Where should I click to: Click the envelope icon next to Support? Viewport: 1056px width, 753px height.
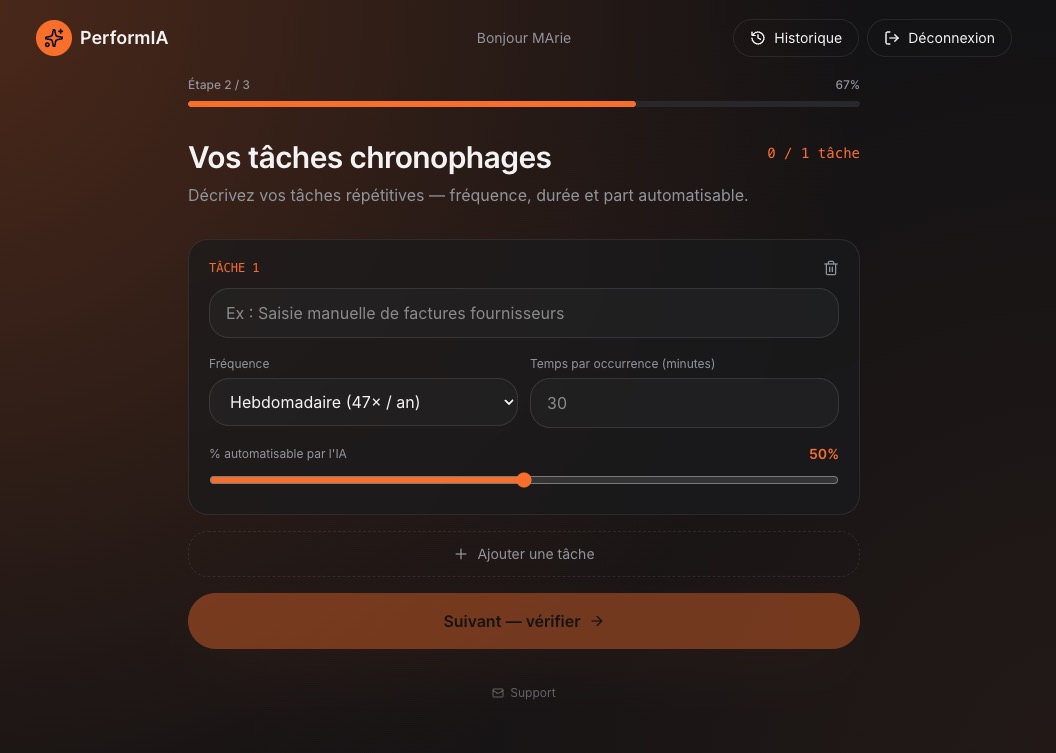[x=498, y=693]
